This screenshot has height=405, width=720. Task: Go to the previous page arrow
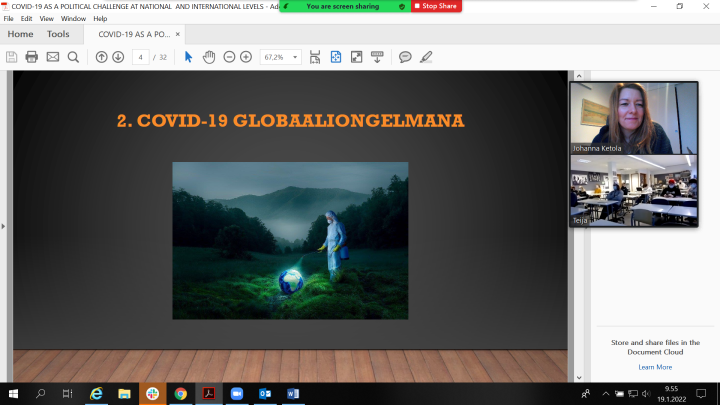pyautogui.click(x=101, y=57)
